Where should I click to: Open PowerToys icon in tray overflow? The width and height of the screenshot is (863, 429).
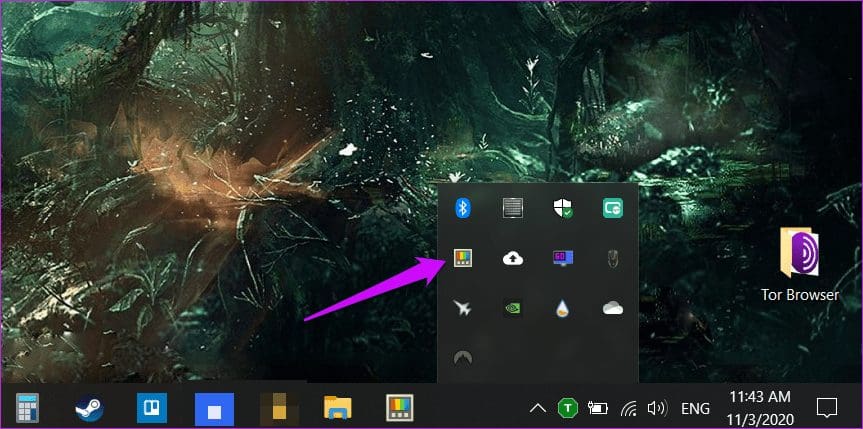463,258
